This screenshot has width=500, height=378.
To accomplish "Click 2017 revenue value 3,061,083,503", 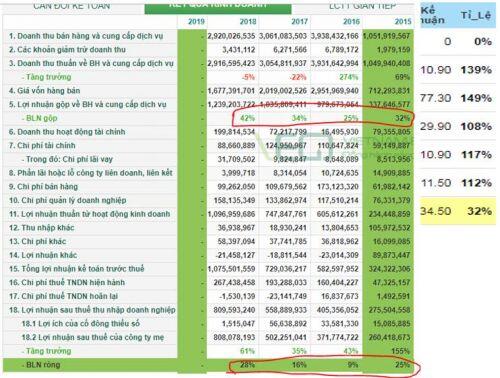I will (x=283, y=36).
